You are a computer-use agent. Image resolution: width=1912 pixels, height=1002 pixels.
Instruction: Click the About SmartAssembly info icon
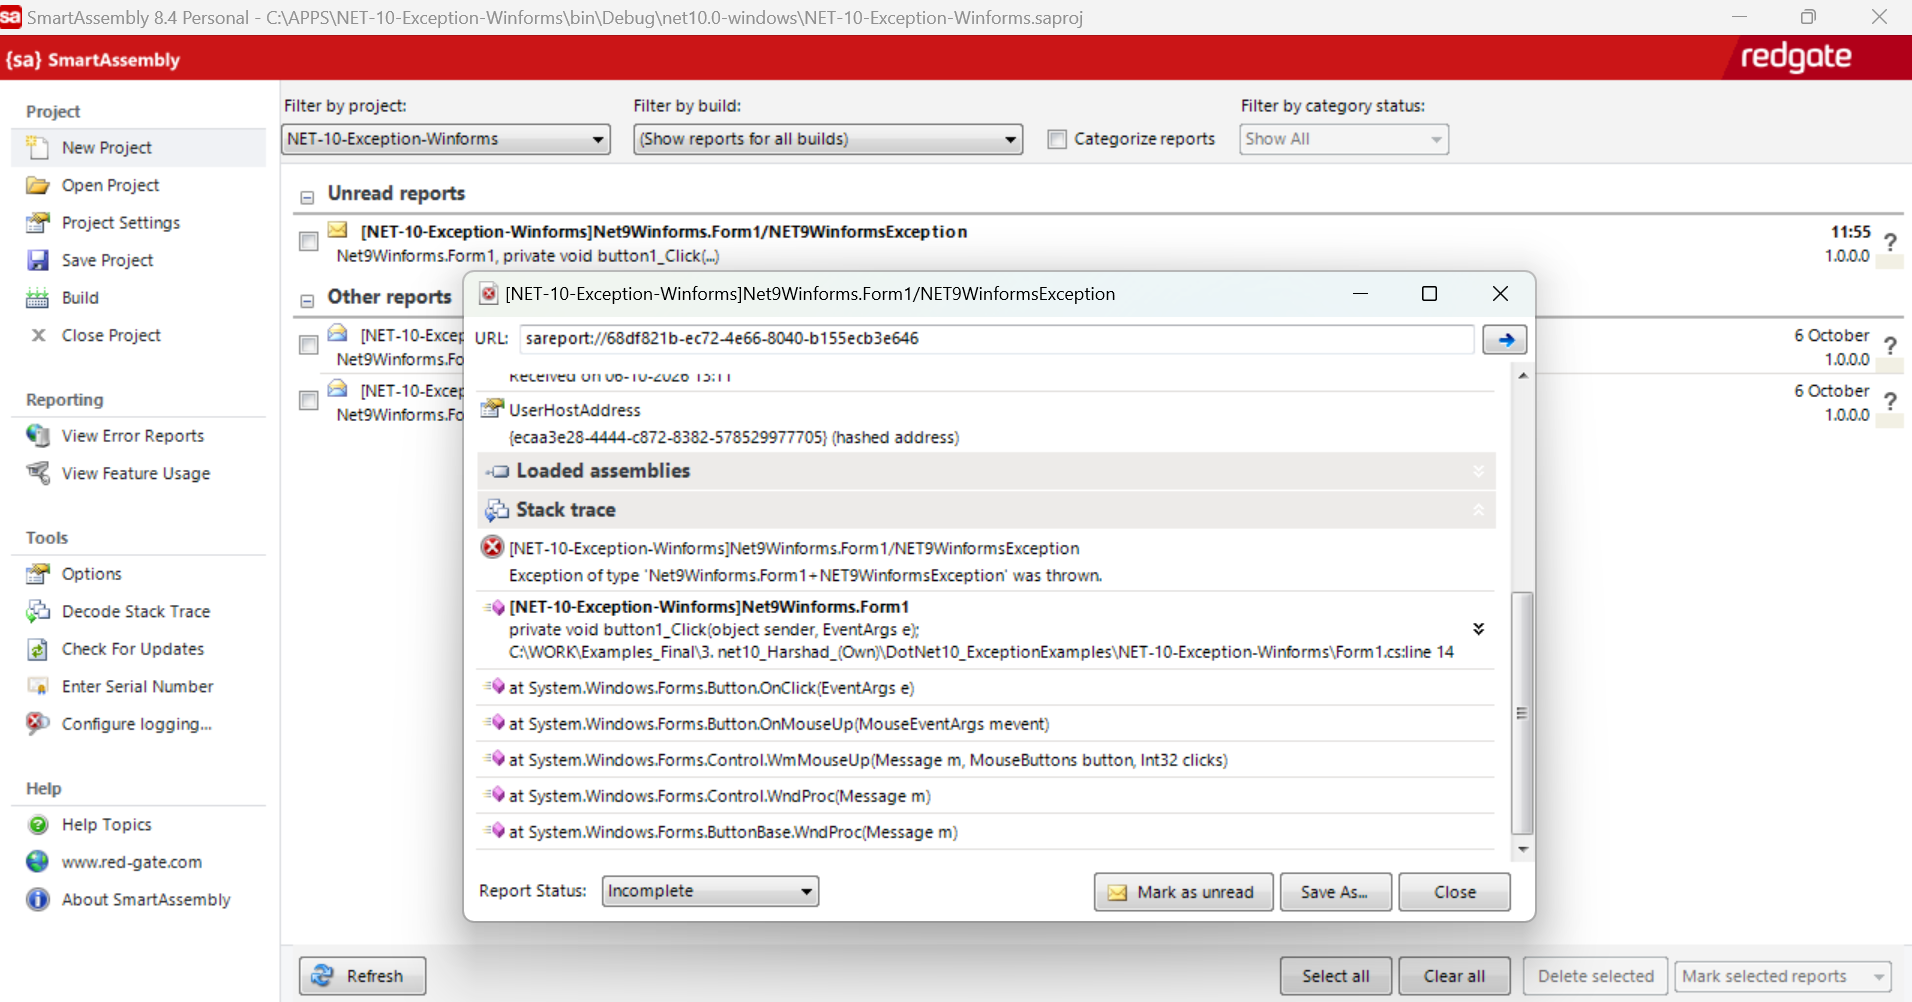(37, 899)
